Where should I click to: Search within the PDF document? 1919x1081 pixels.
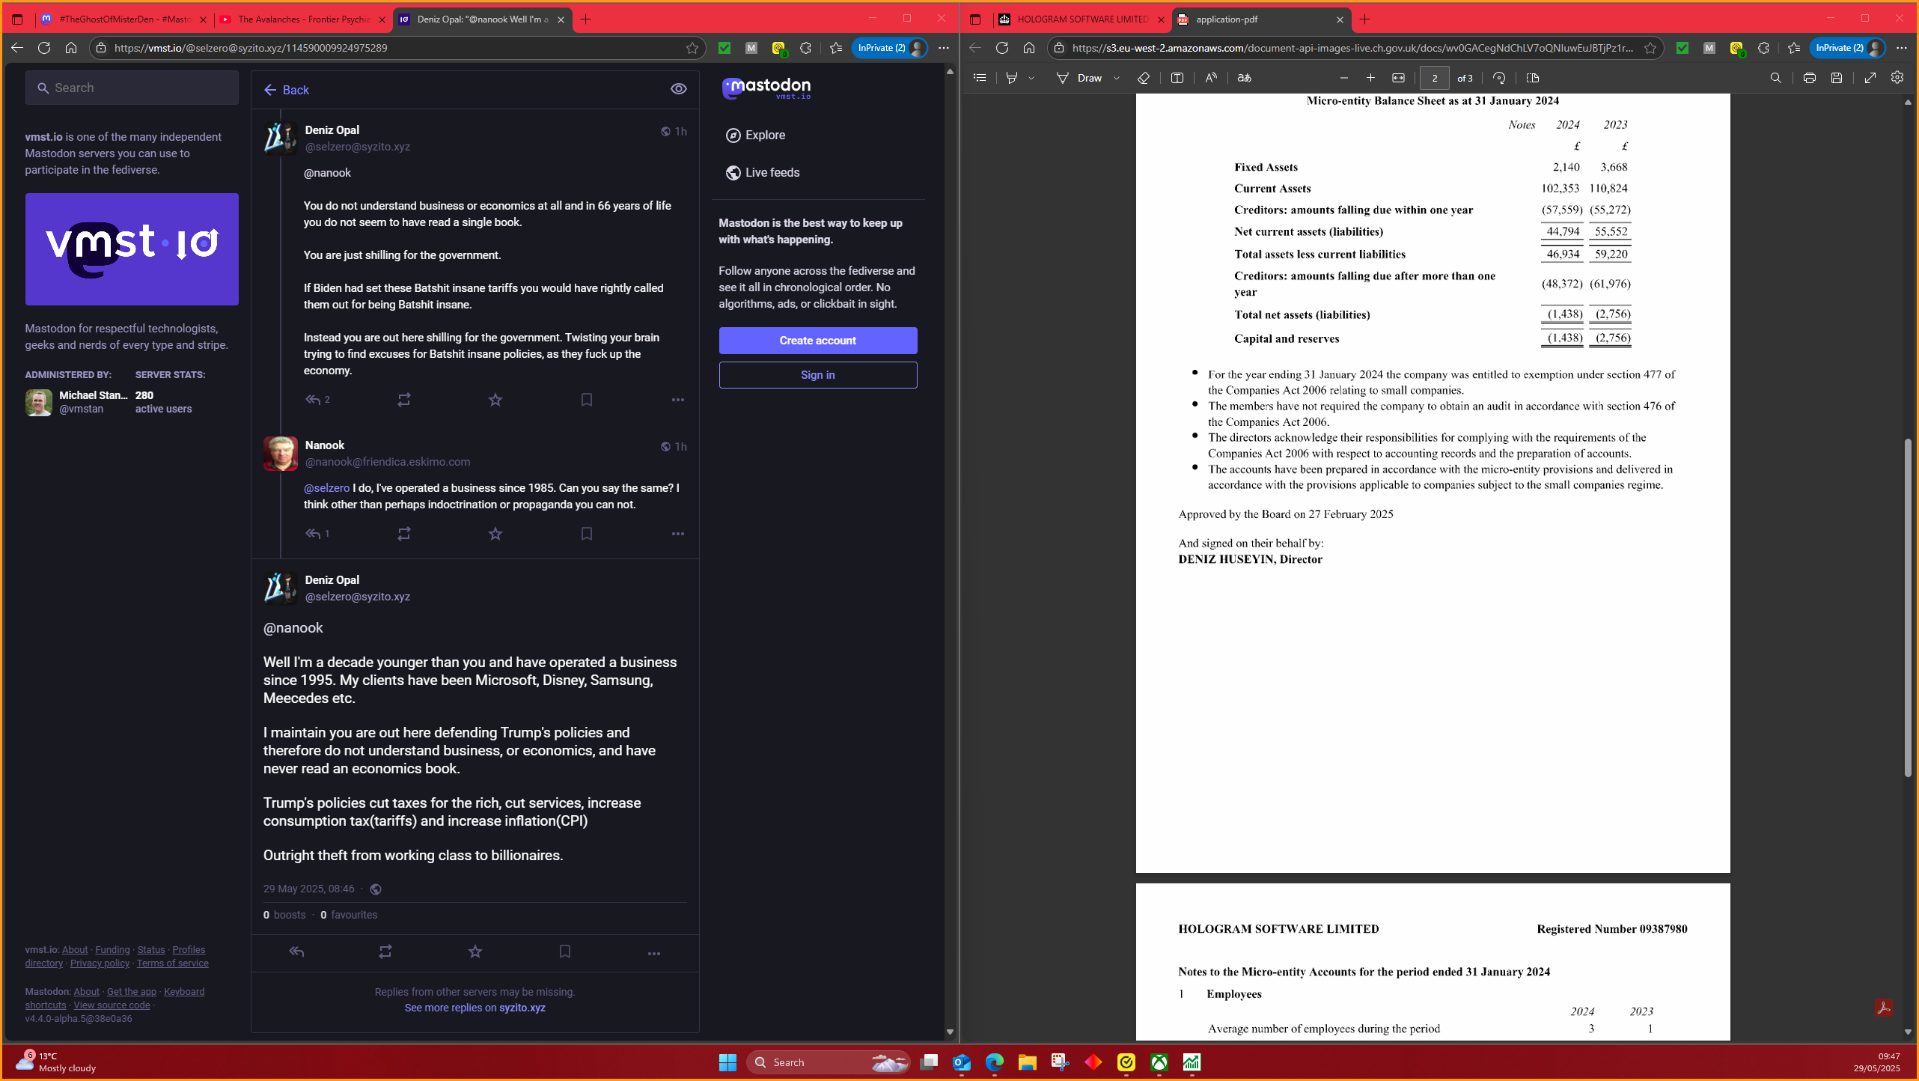click(x=1776, y=78)
